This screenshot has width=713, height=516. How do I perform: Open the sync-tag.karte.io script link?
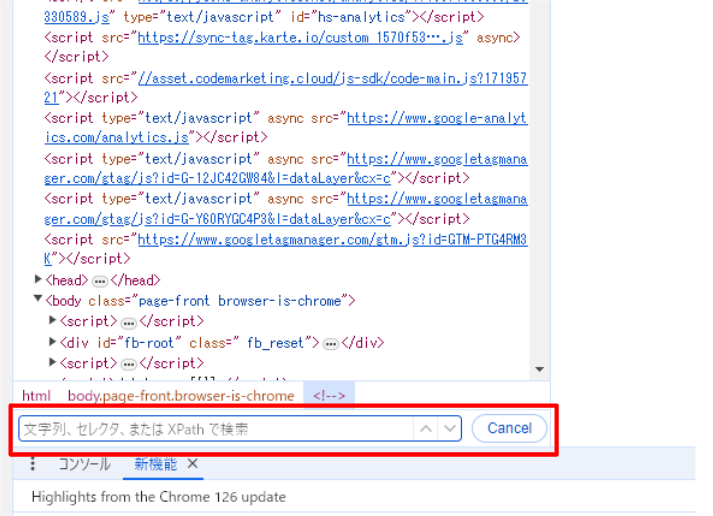point(300,37)
